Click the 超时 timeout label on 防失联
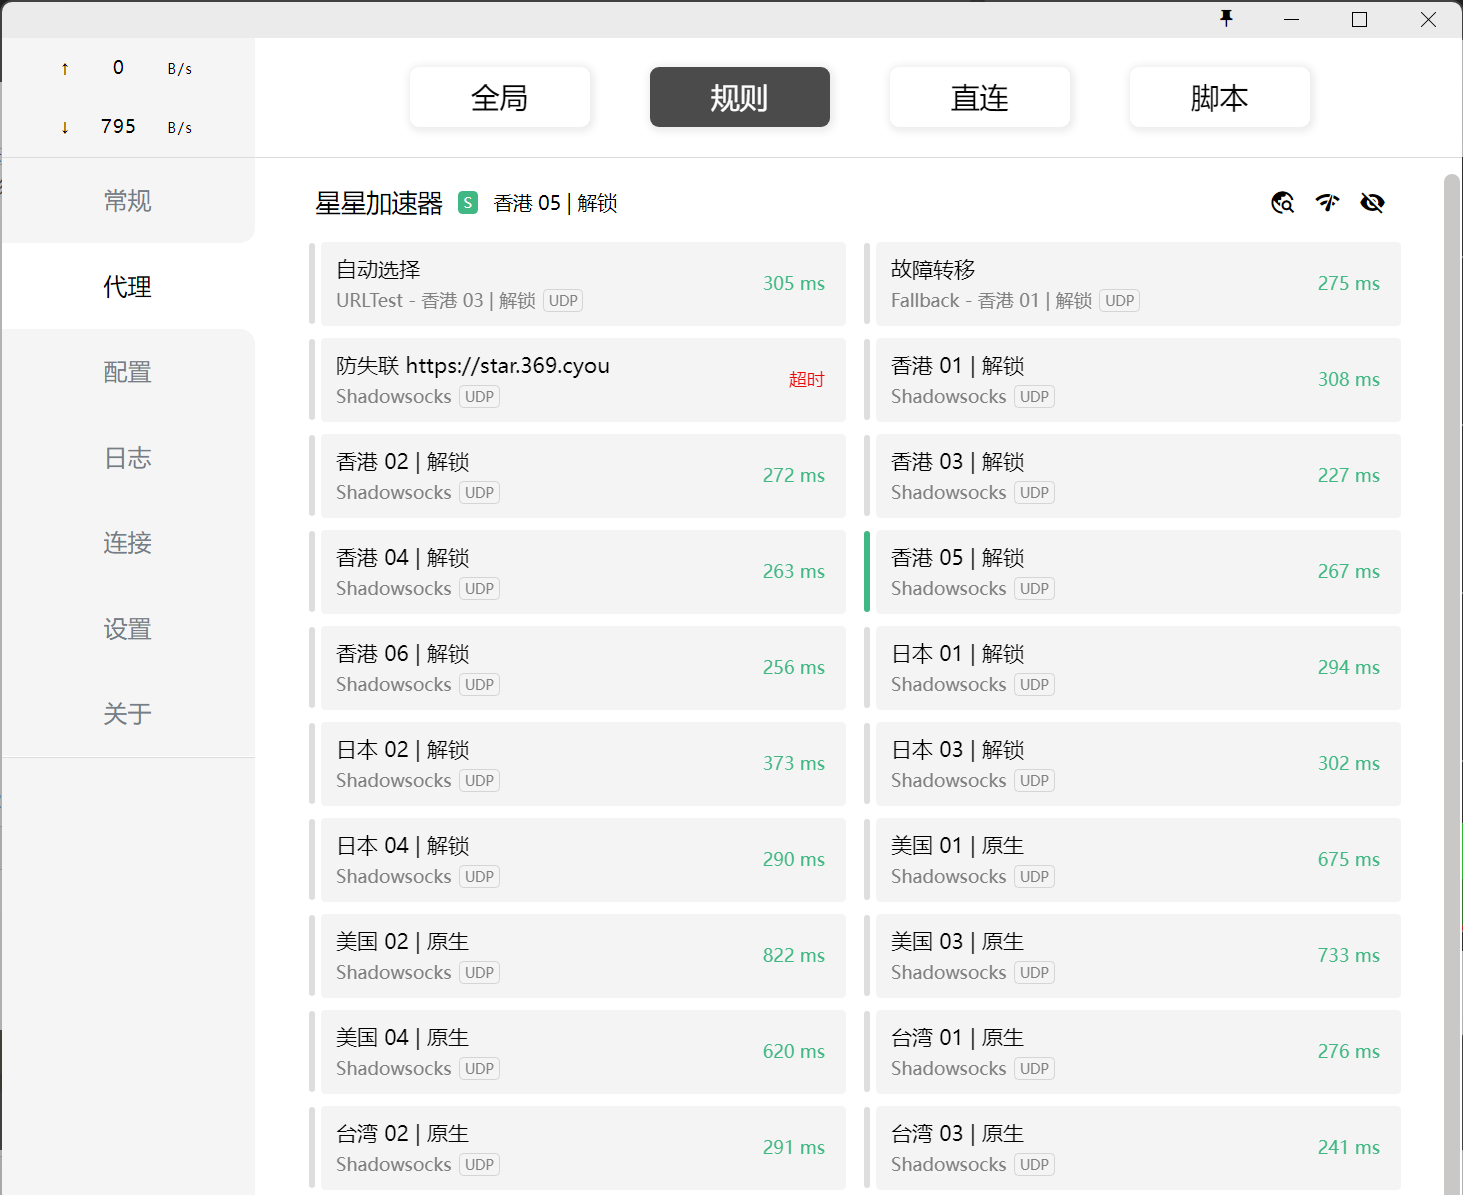The image size is (1463, 1195). pos(806,380)
